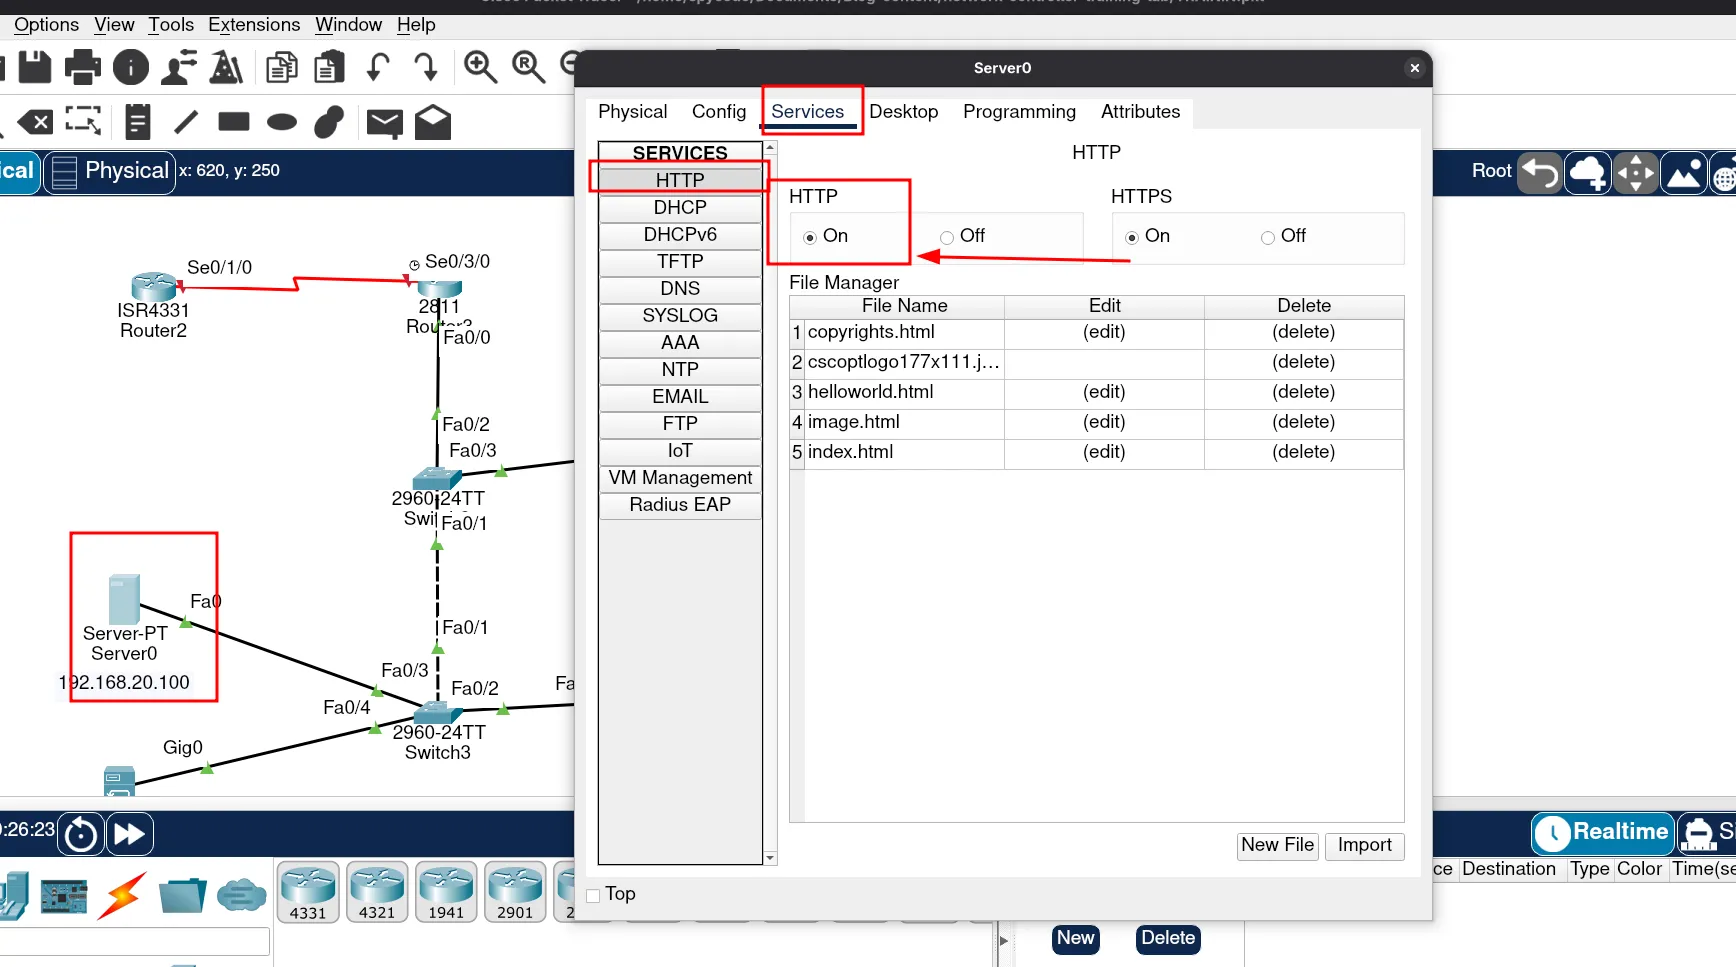Switch to the Desktop tab

[903, 112]
